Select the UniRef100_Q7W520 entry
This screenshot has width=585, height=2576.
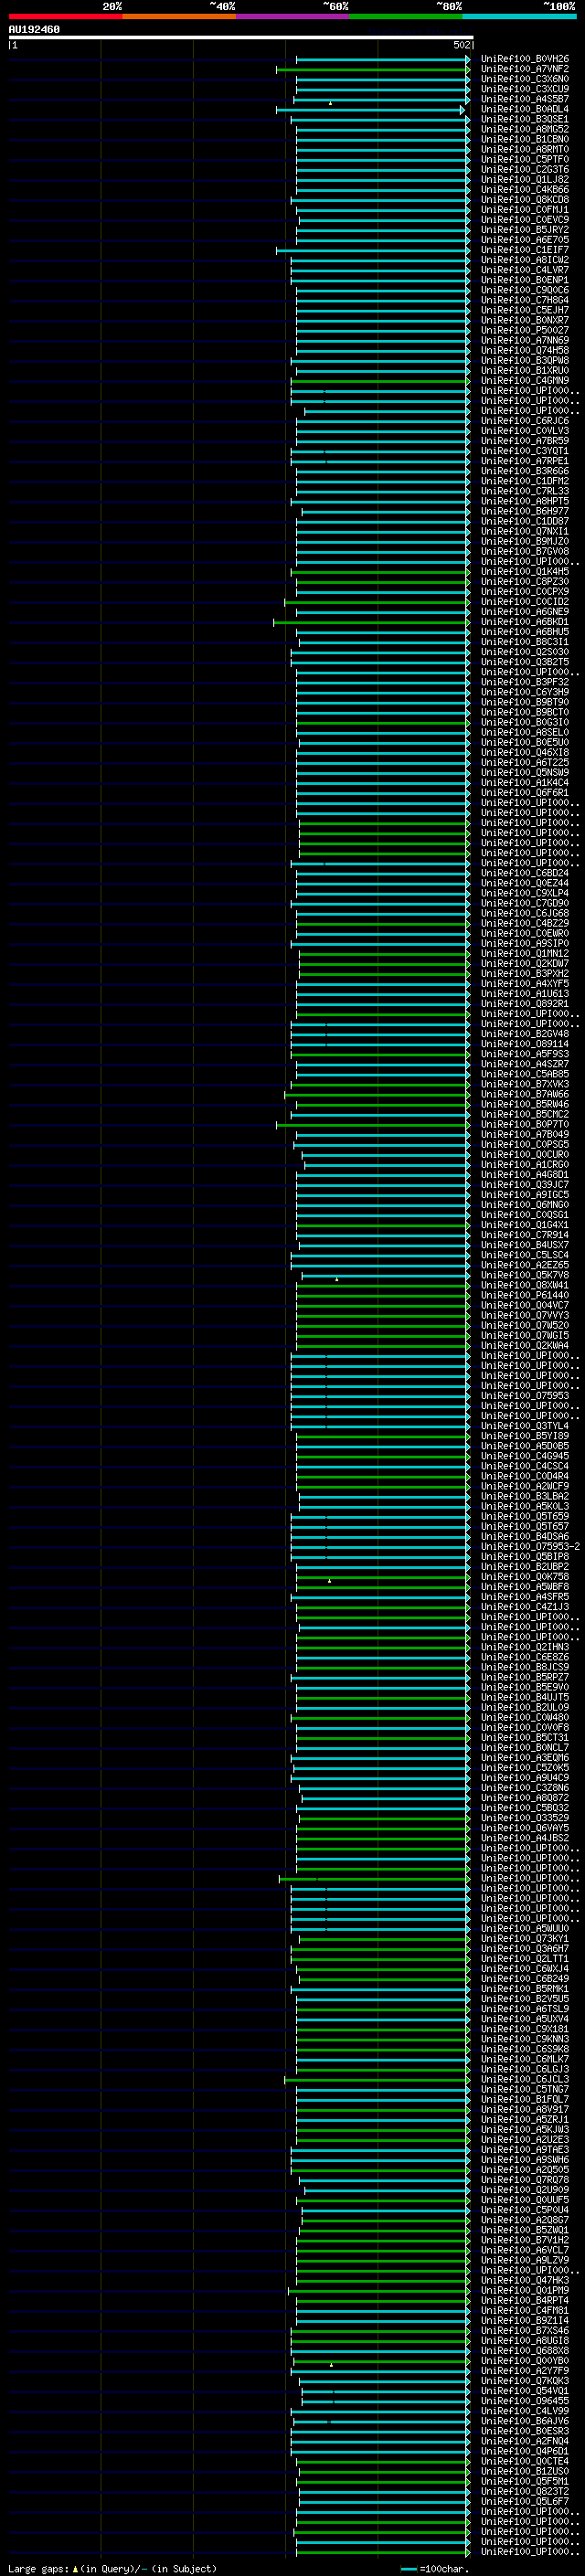tap(525, 1325)
